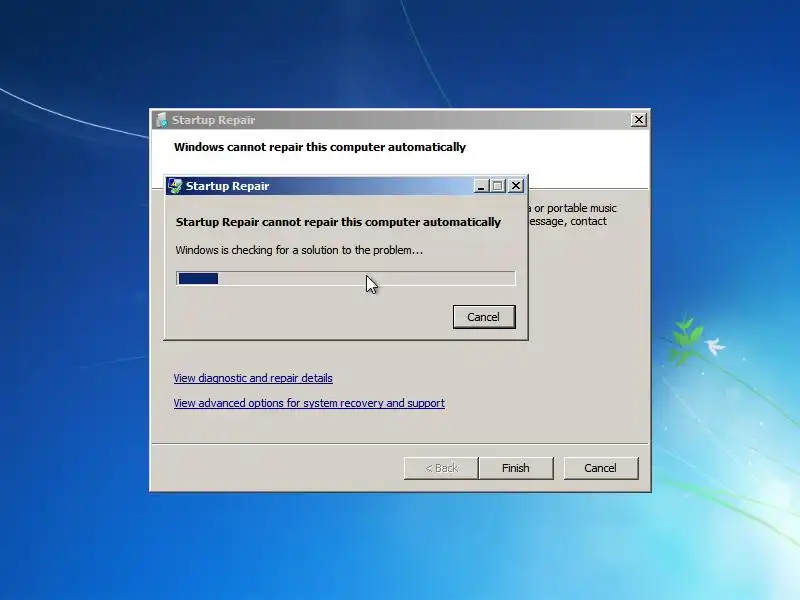
Task: Click 'Startup Repair cannot repair this computer' heading
Action: [338, 222]
